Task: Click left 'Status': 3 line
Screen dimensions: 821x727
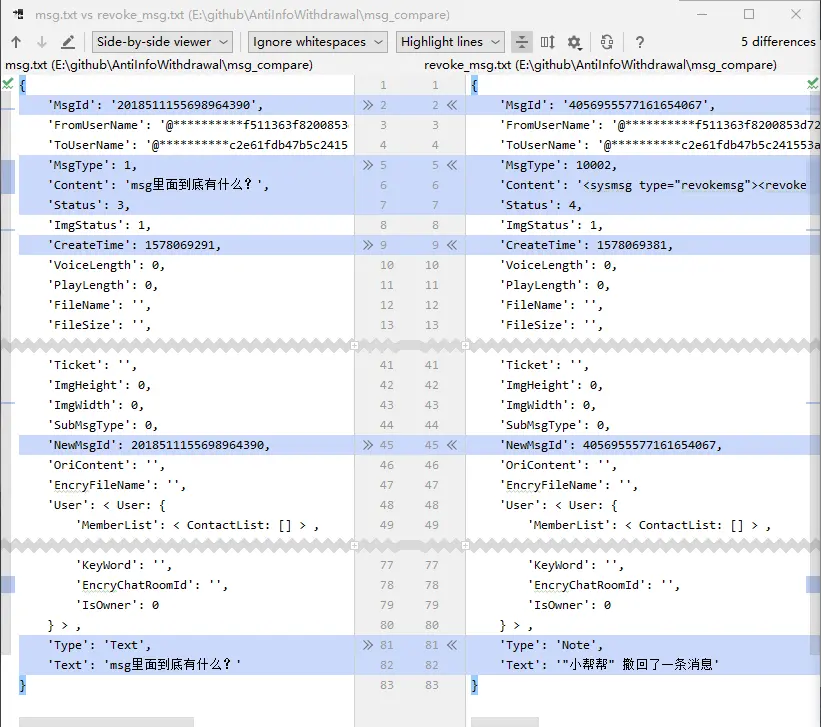Action: coord(186,205)
